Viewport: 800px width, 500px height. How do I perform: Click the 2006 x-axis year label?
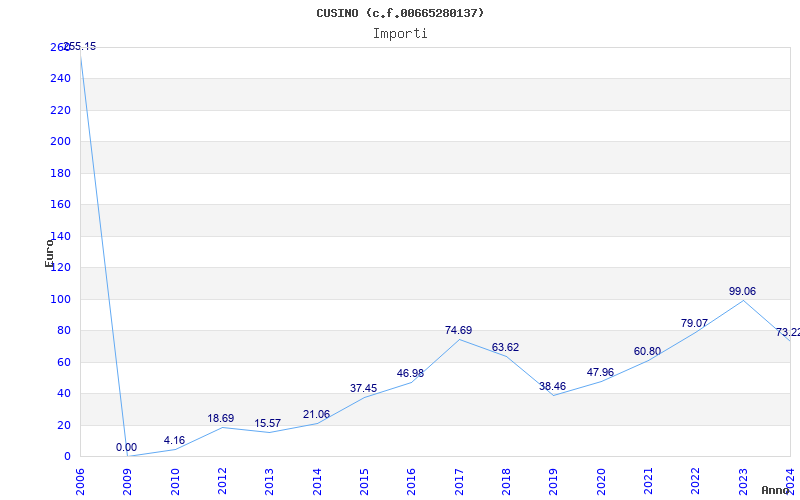[x=80, y=482]
